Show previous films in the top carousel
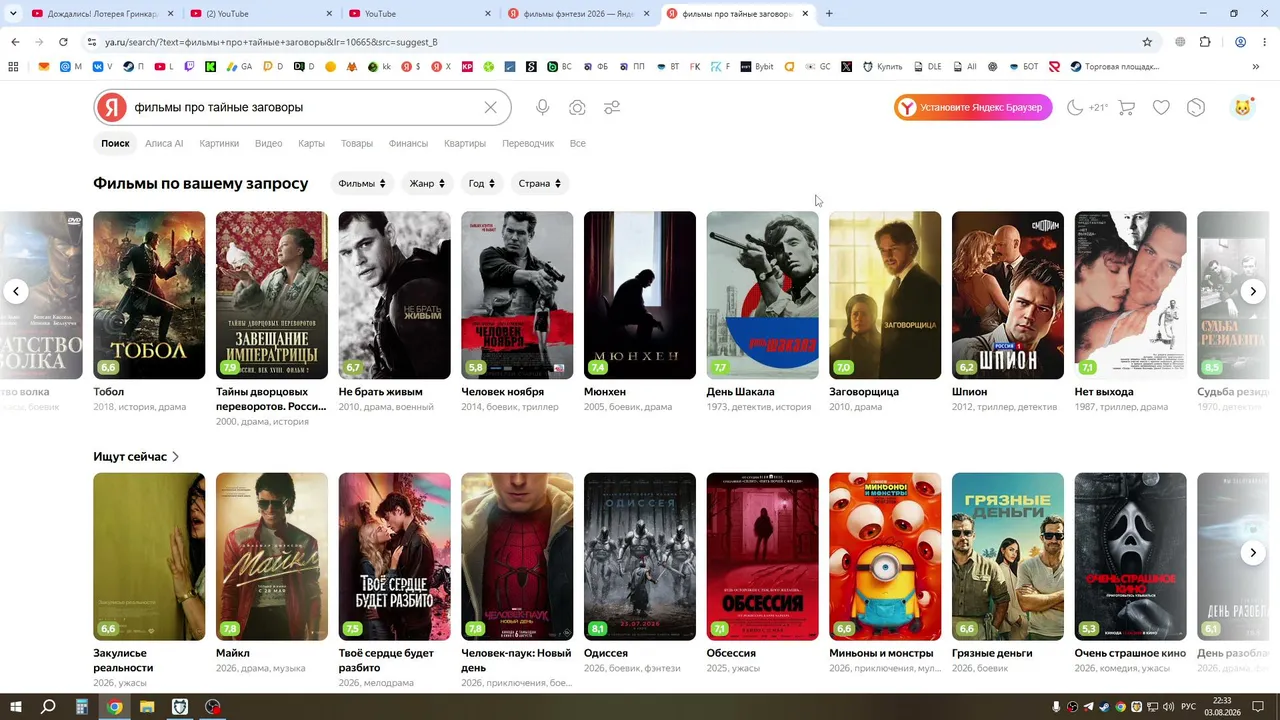 pyautogui.click(x=15, y=291)
